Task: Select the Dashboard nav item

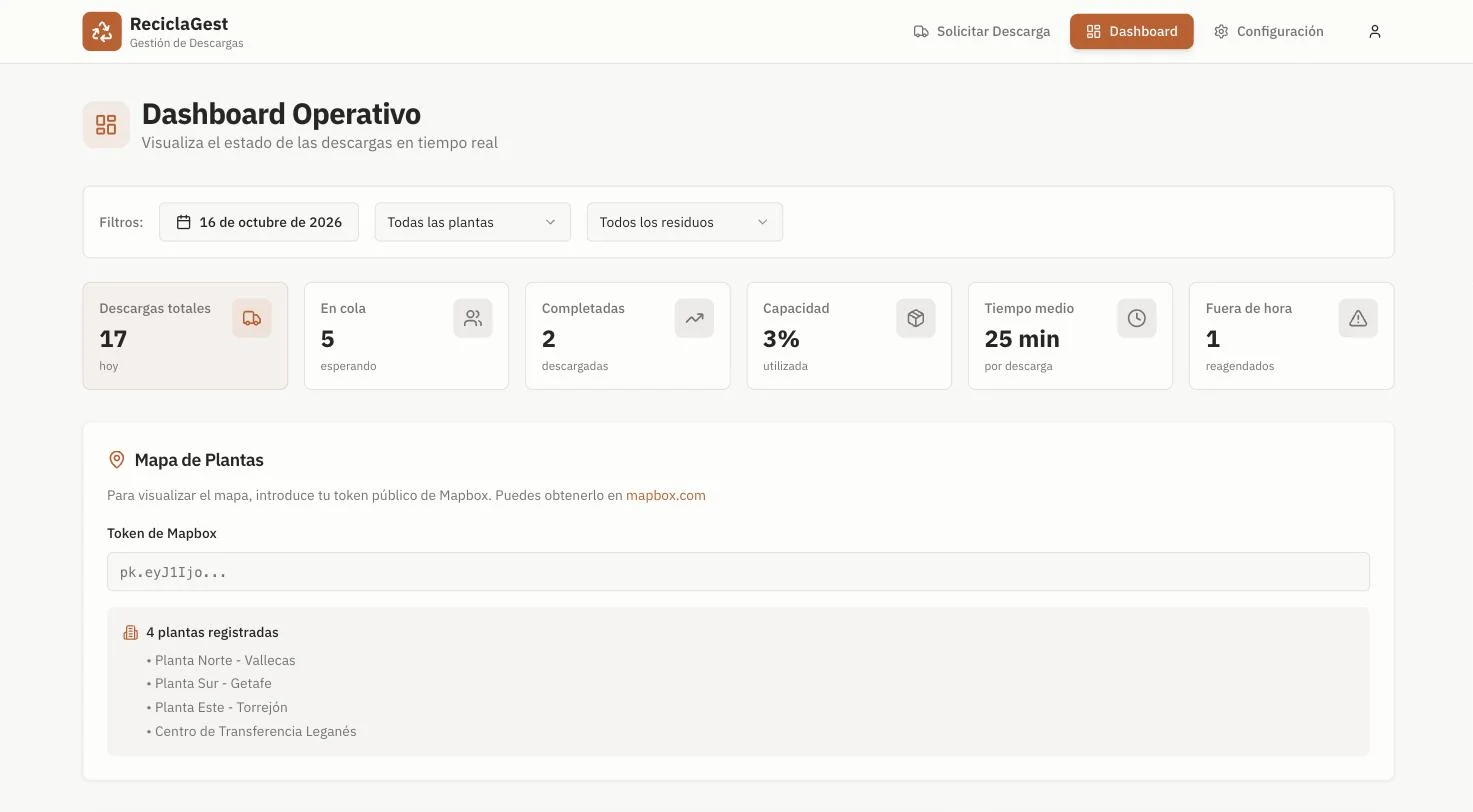Action: coord(1132,31)
